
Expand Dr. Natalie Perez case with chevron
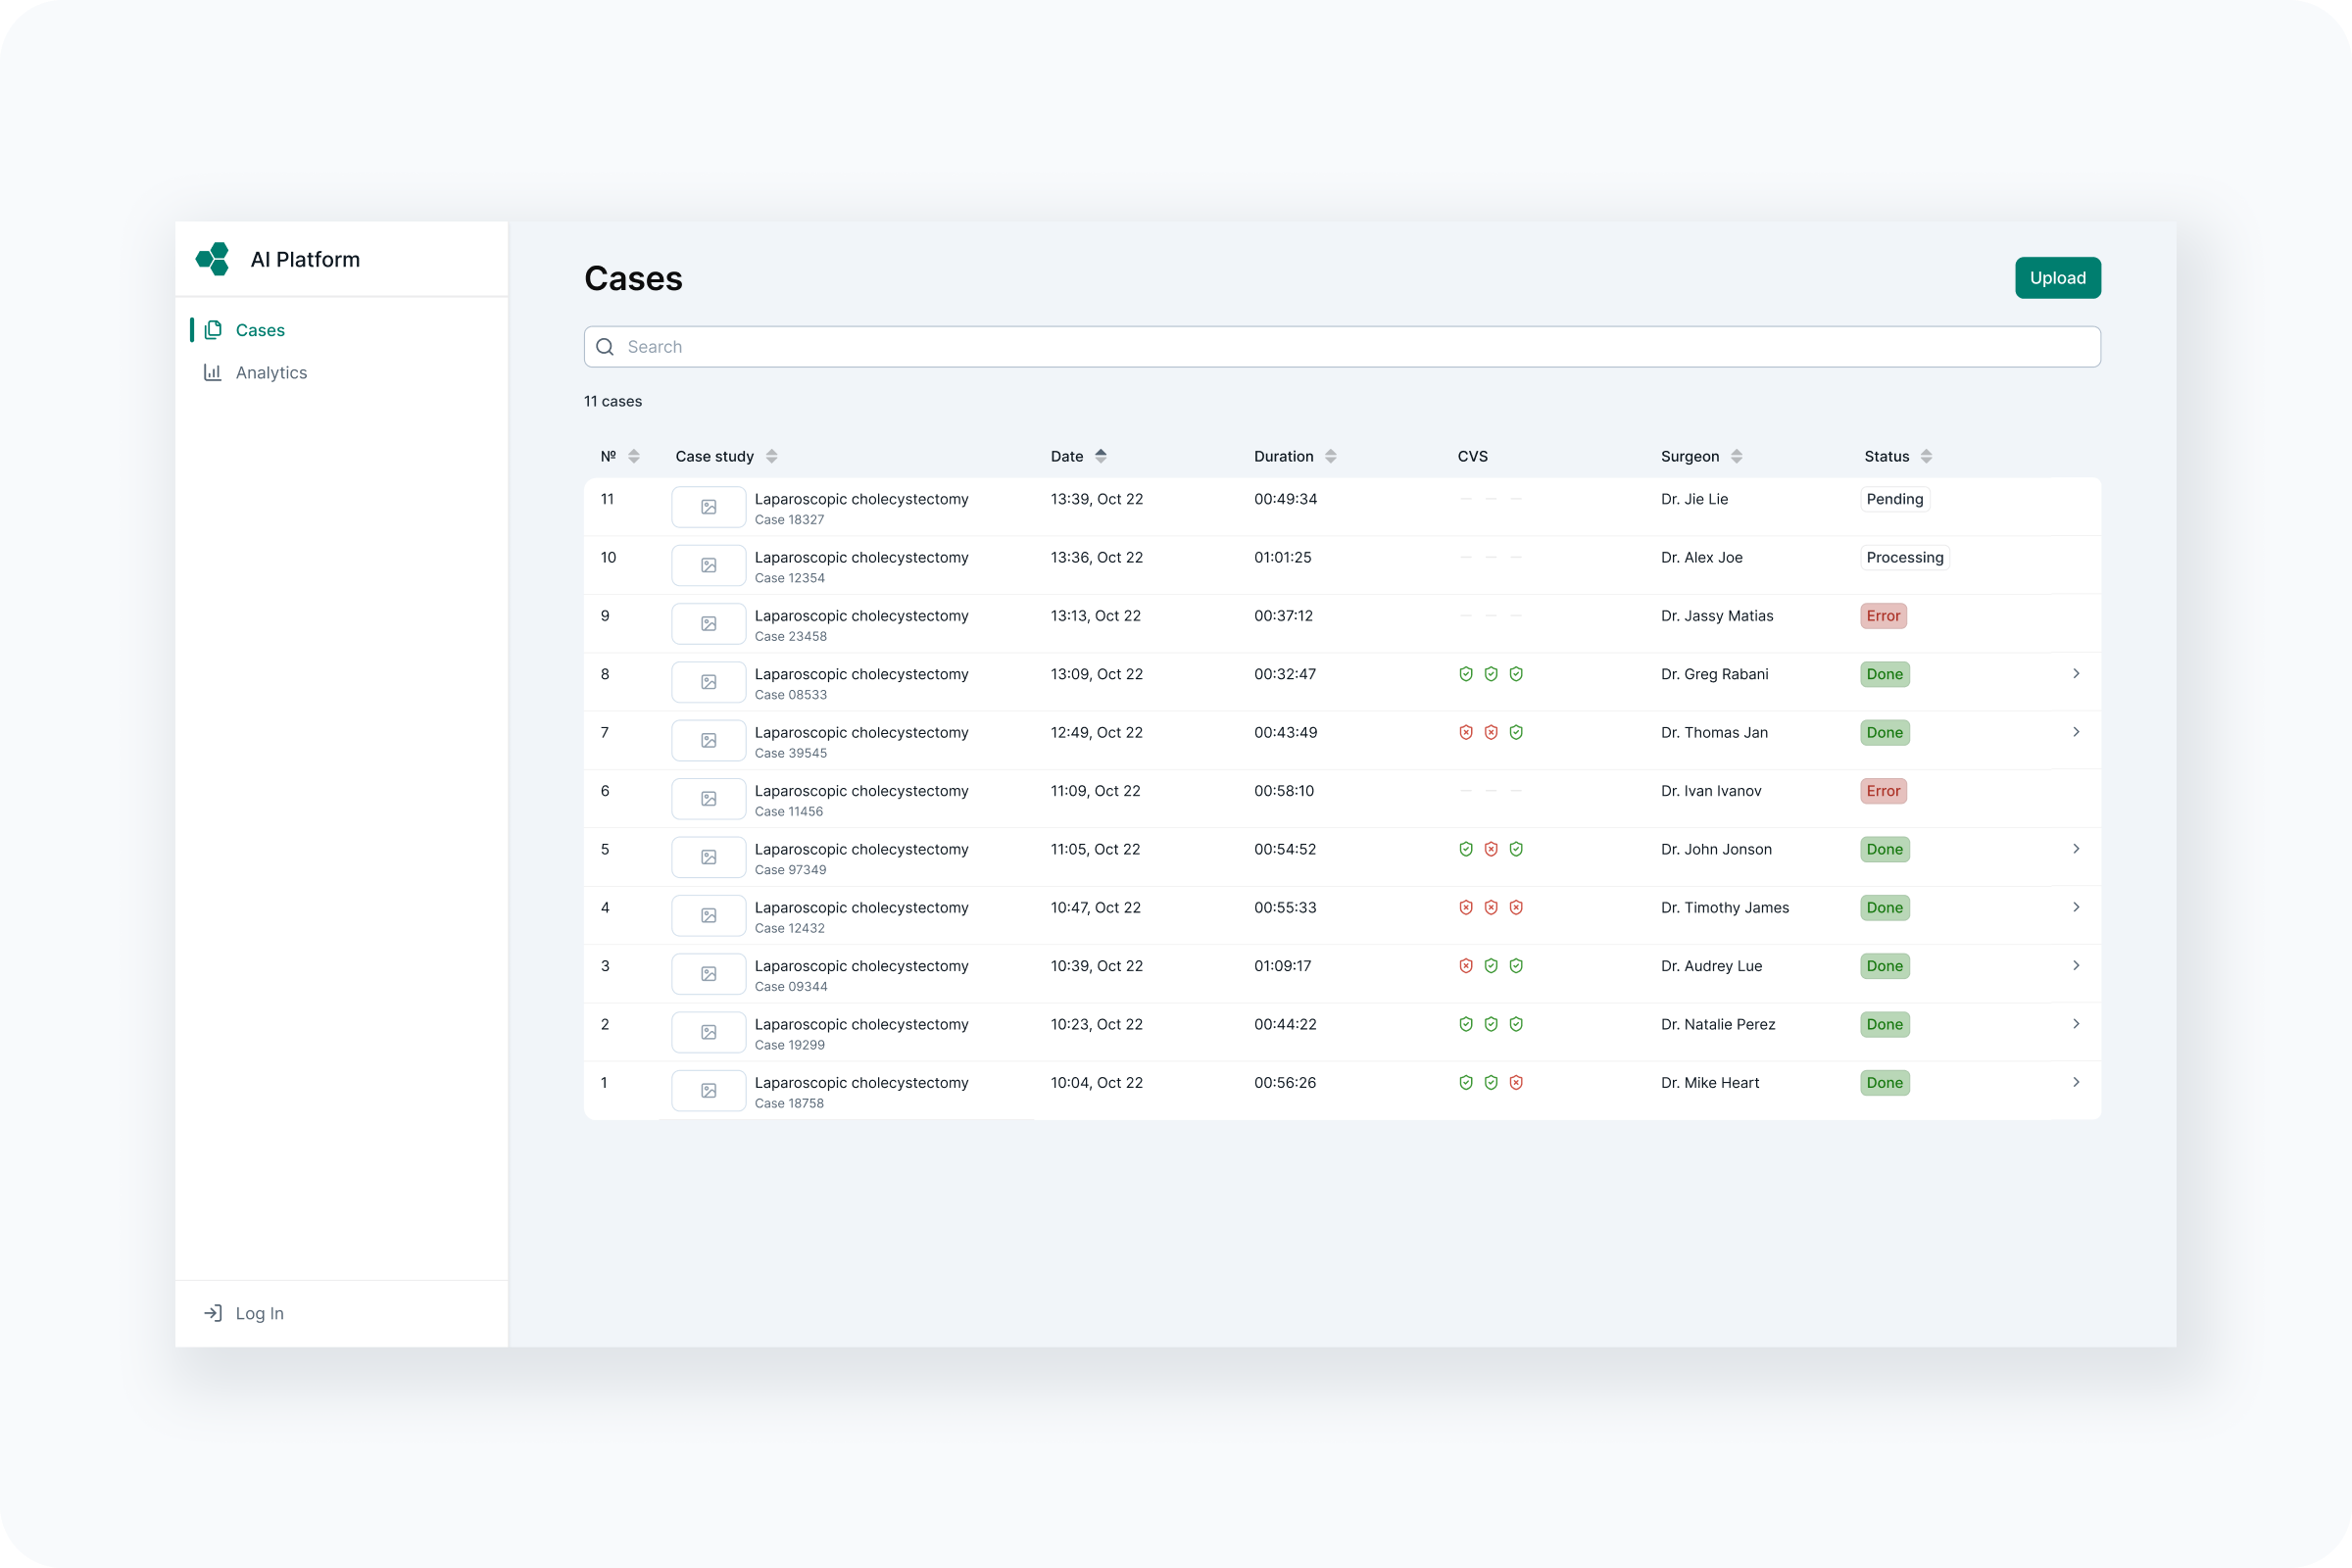(x=2076, y=1024)
